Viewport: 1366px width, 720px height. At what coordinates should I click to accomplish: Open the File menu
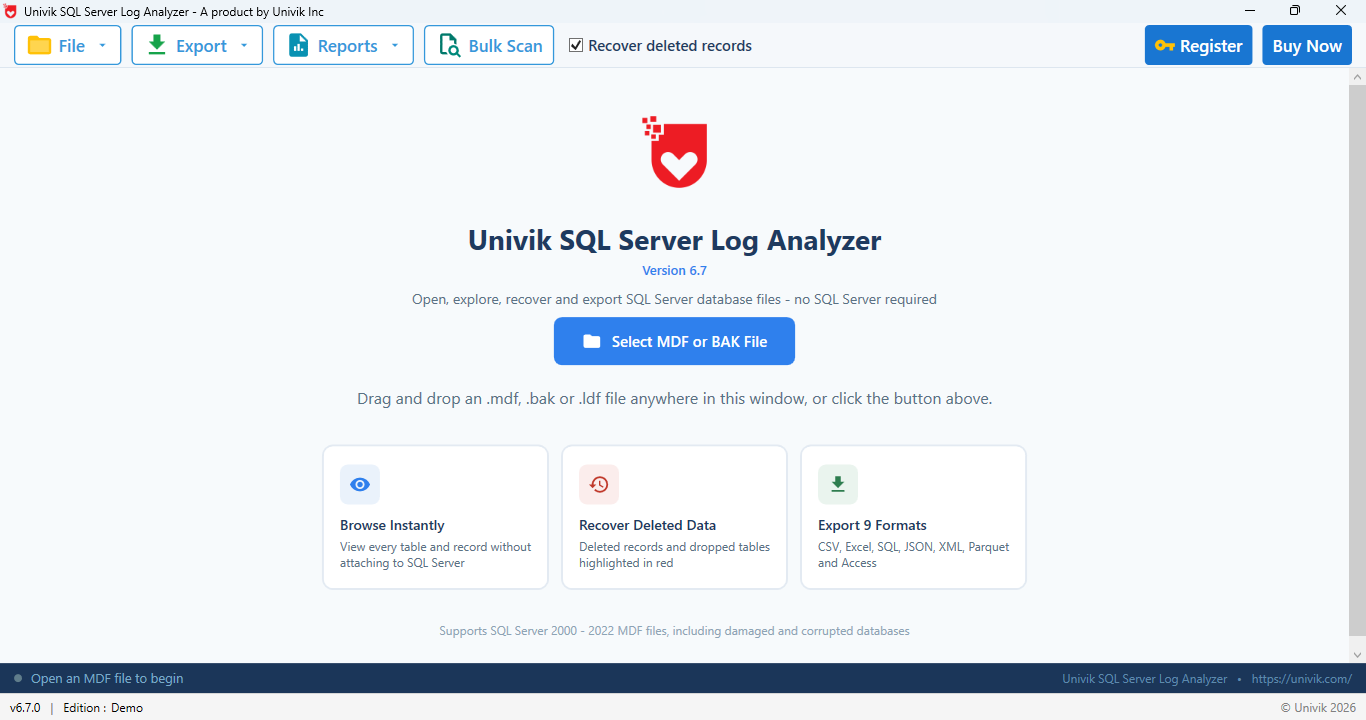68,45
